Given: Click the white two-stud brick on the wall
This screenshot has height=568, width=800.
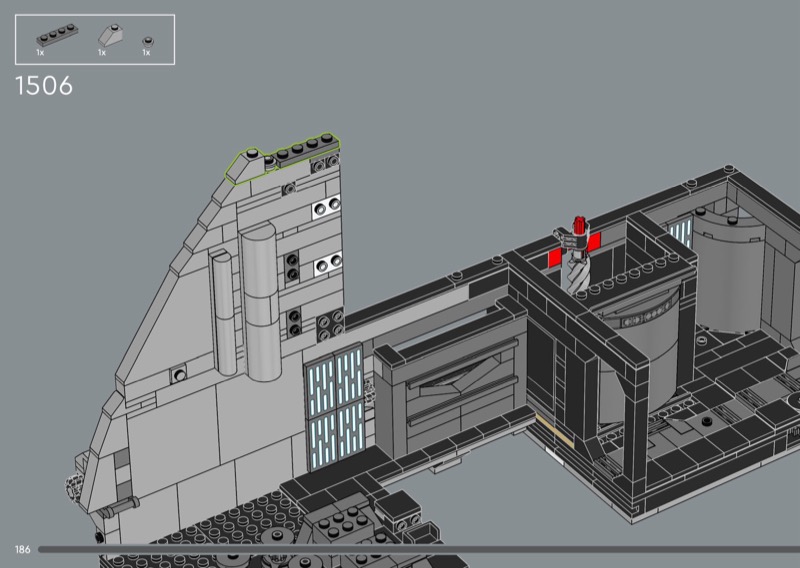Looking at the screenshot, I should 323,210.
